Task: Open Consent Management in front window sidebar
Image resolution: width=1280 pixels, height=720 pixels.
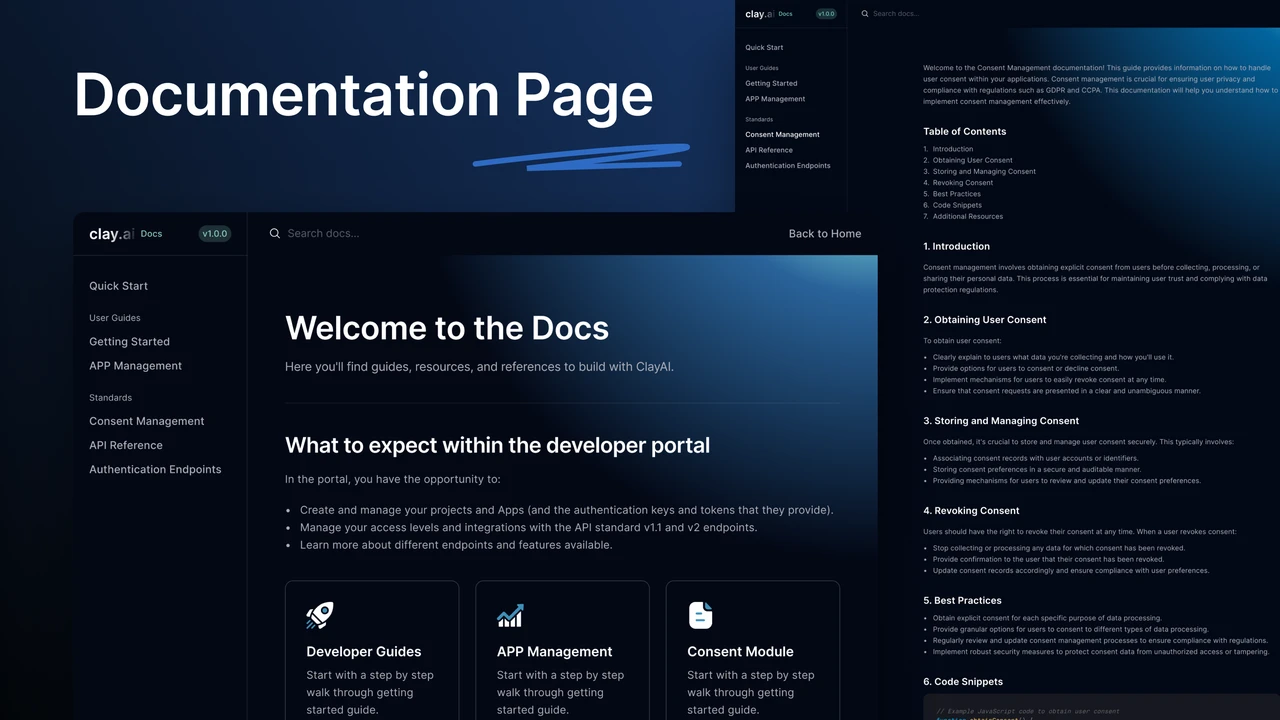Action: pos(146,421)
